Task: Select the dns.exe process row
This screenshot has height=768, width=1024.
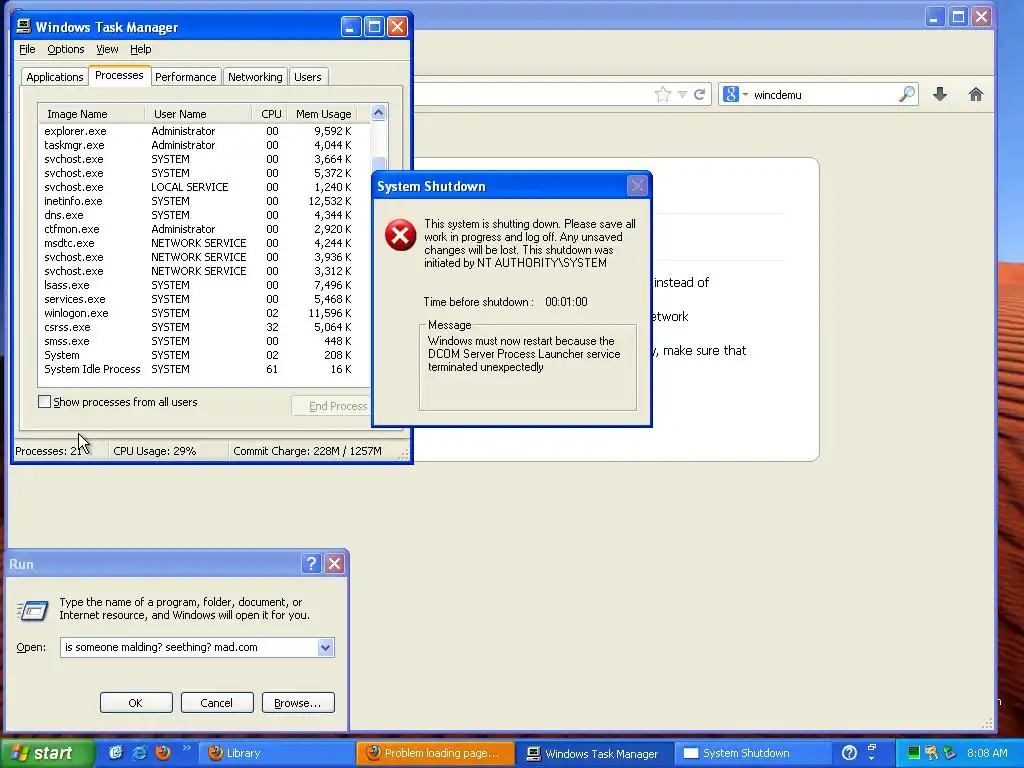Action: pyautogui.click(x=204, y=215)
